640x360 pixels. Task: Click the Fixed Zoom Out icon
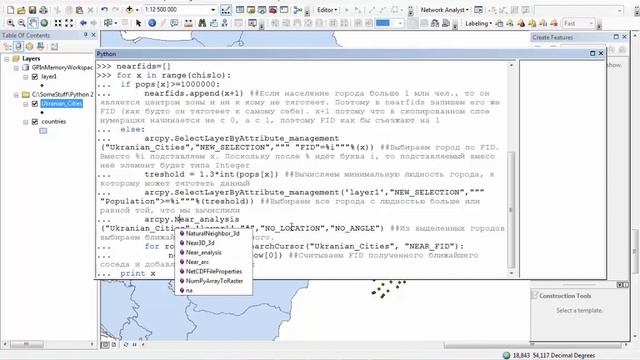pos(69,23)
